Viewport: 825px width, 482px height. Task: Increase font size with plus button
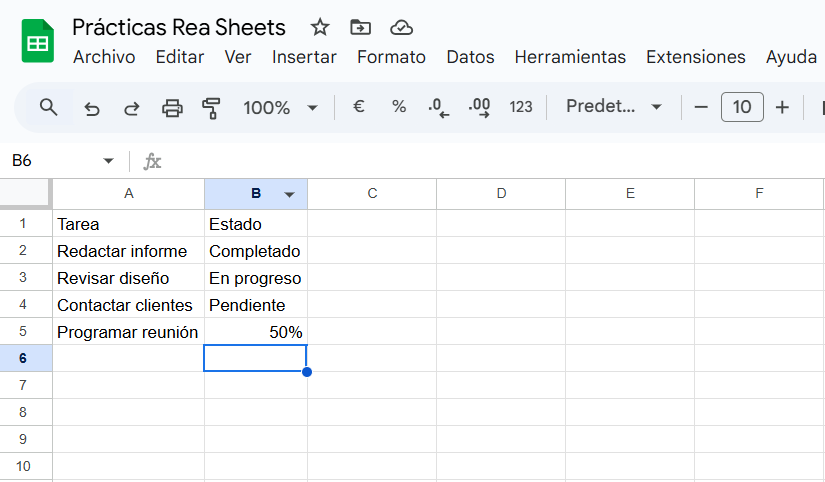point(782,107)
